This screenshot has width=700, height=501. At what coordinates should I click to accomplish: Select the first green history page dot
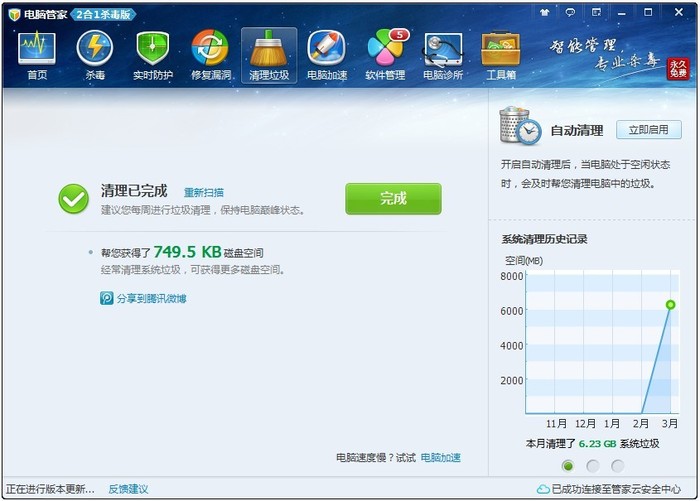[x=568, y=466]
